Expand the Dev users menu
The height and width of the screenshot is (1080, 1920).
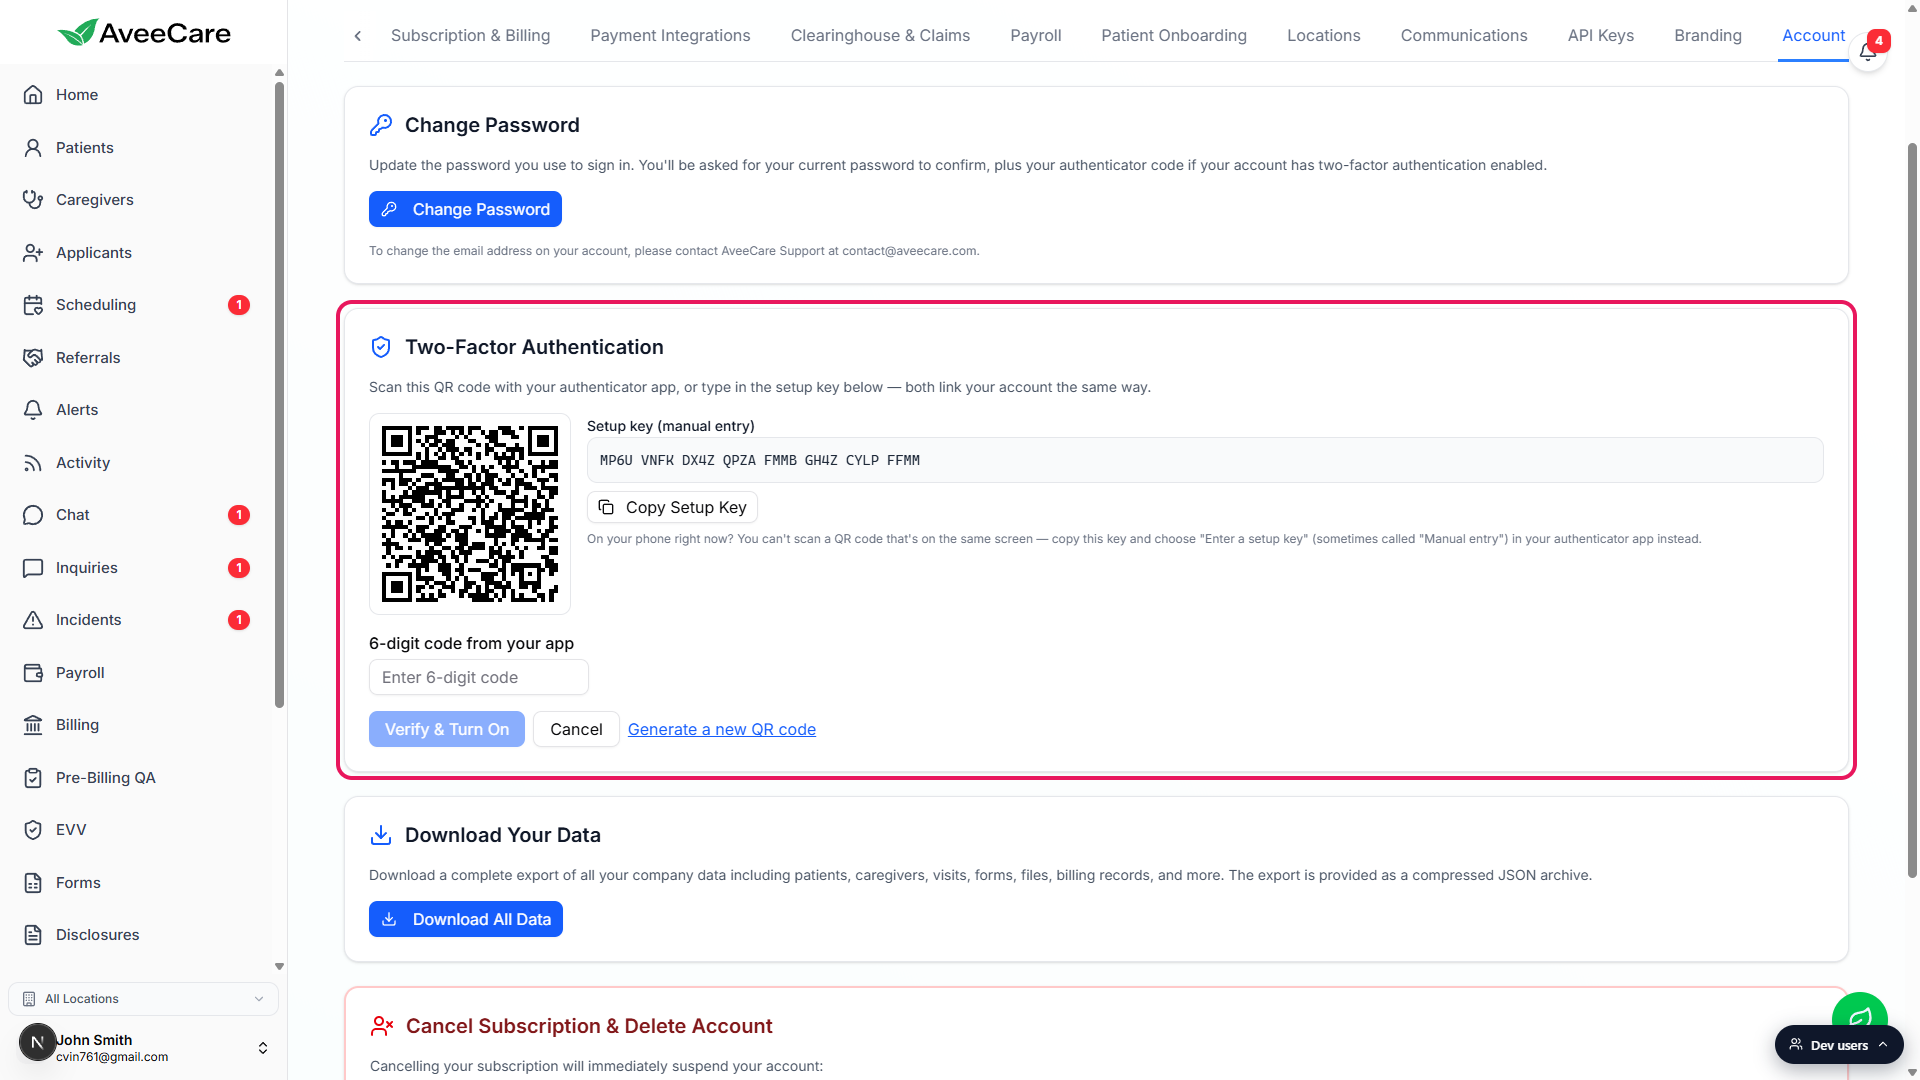point(1839,1045)
